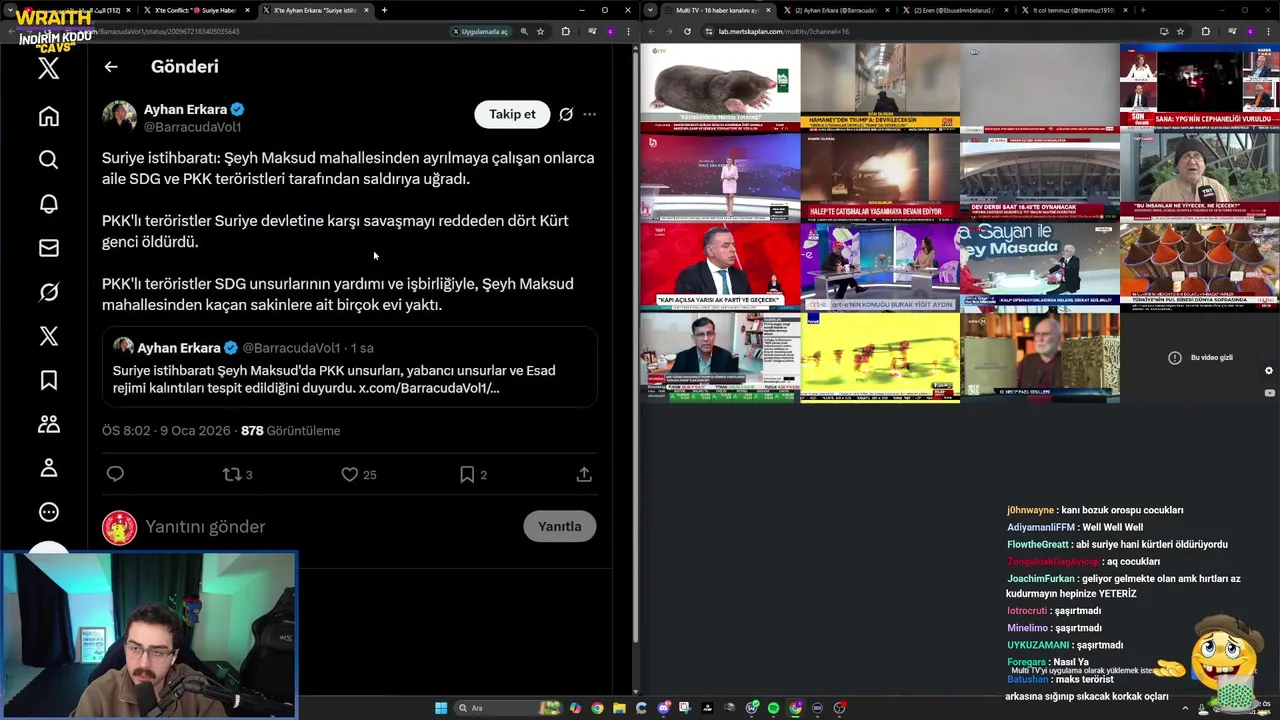
Task: Click the repost icon showing 3
Action: click(x=237, y=474)
